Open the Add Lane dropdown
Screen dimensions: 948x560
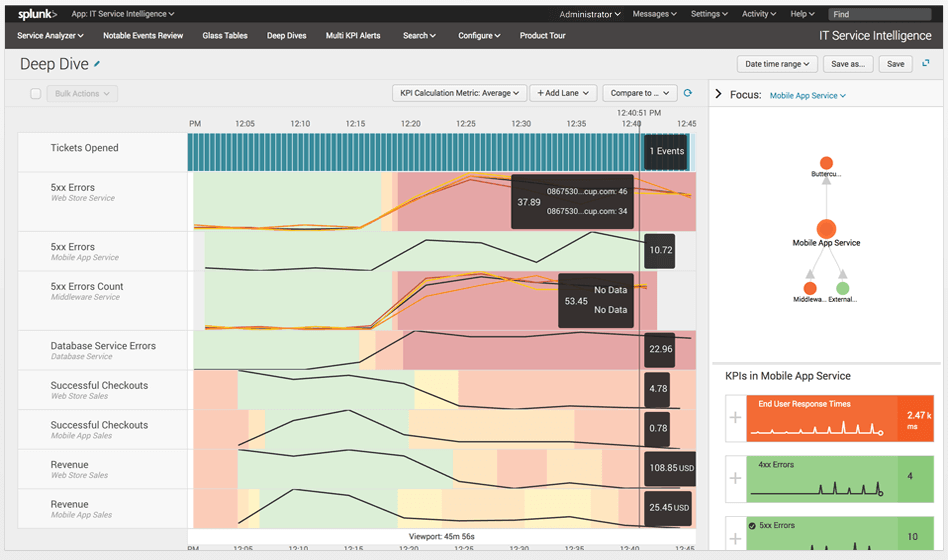pos(563,93)
